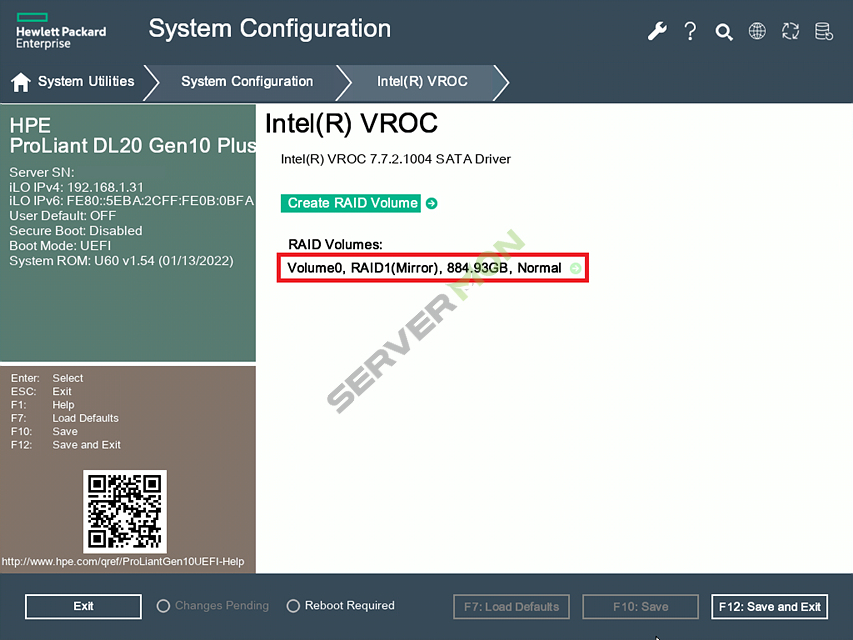Click the F12: Save and Exit hint text
This screenshot has height=640, width=853.
click(66, 445)
